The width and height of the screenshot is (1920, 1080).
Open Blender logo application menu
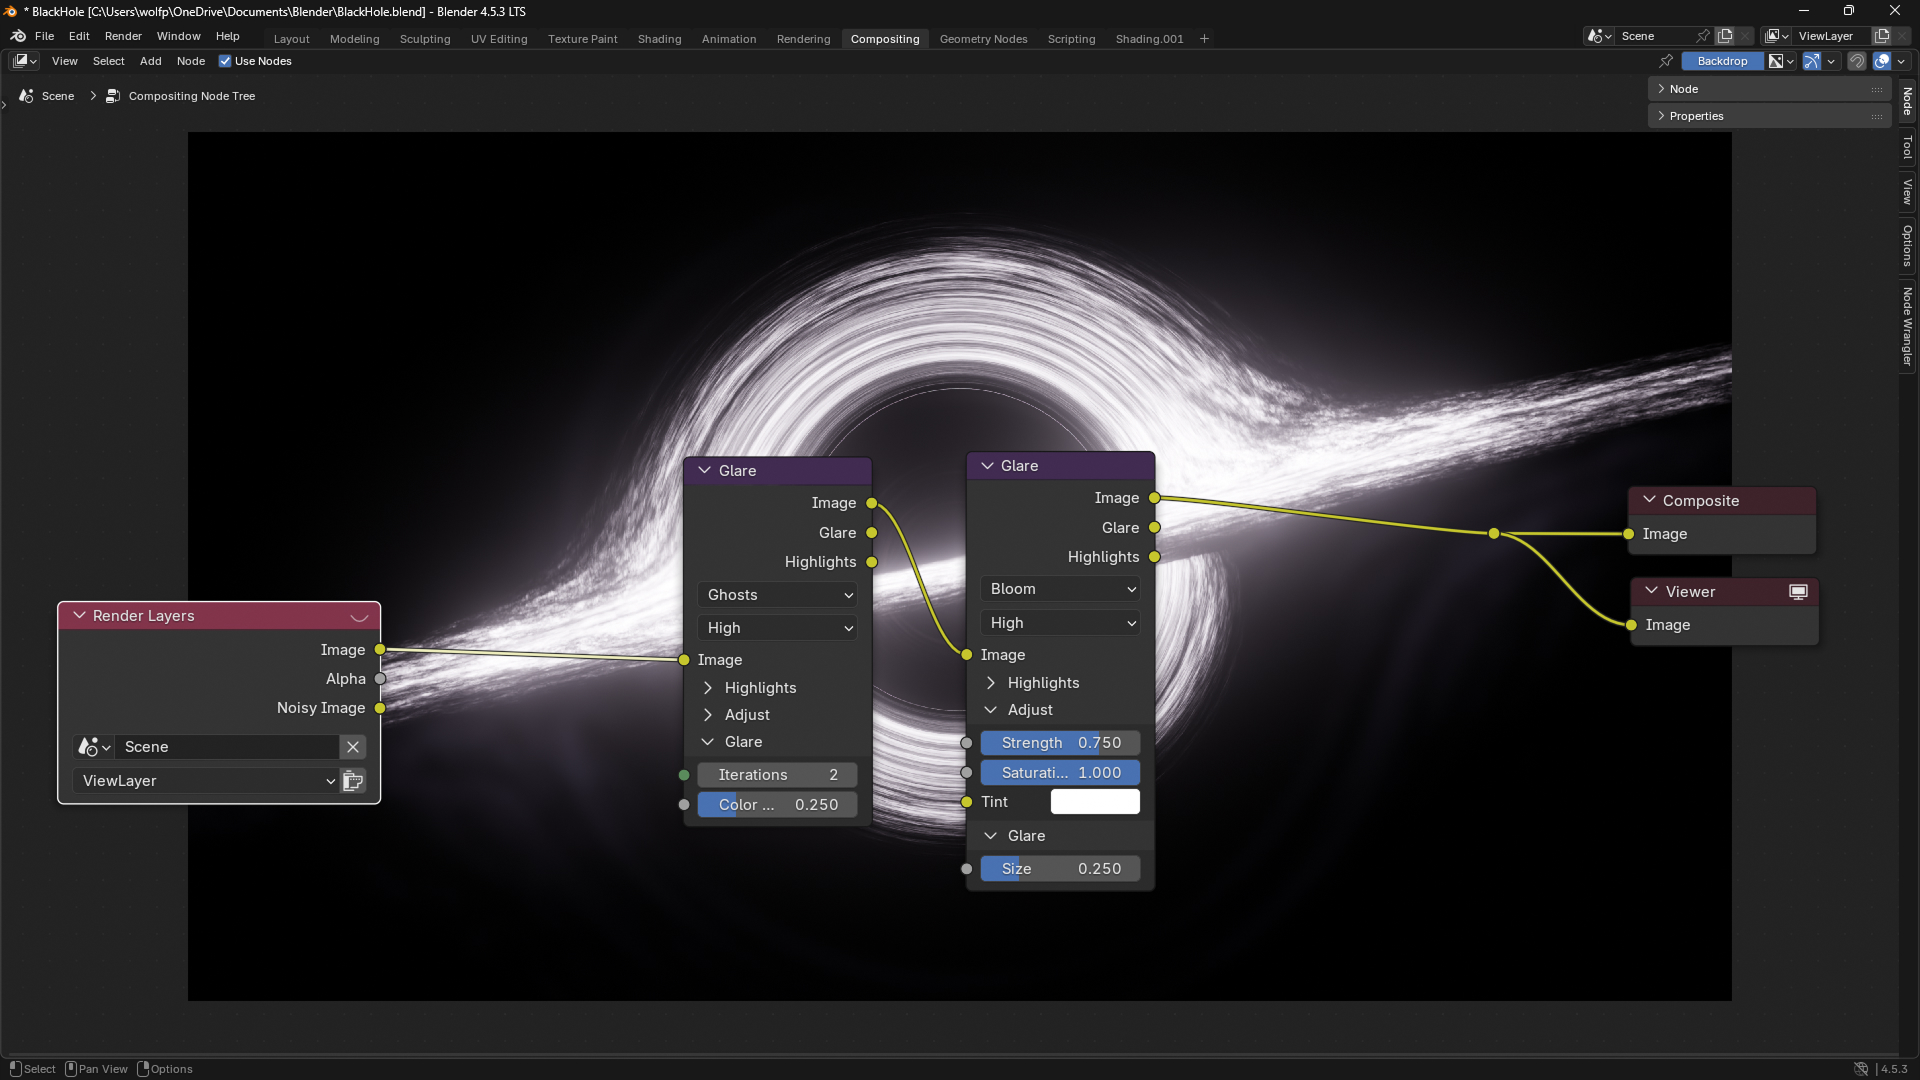(18, 36)
